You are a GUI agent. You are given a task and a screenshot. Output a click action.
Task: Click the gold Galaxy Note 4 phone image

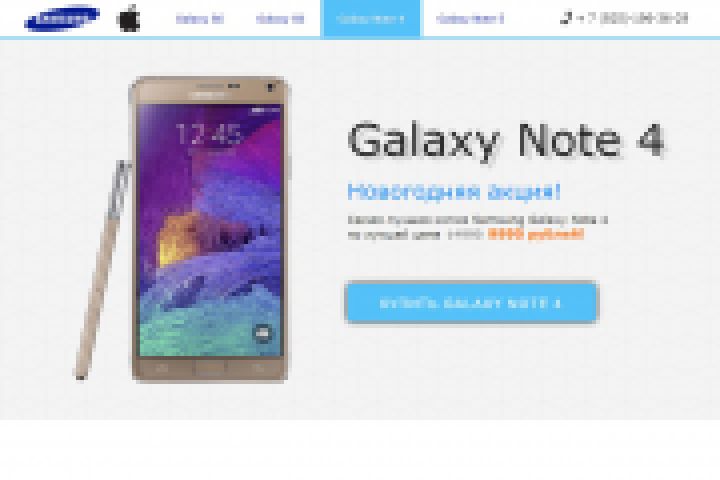[210, 229]
